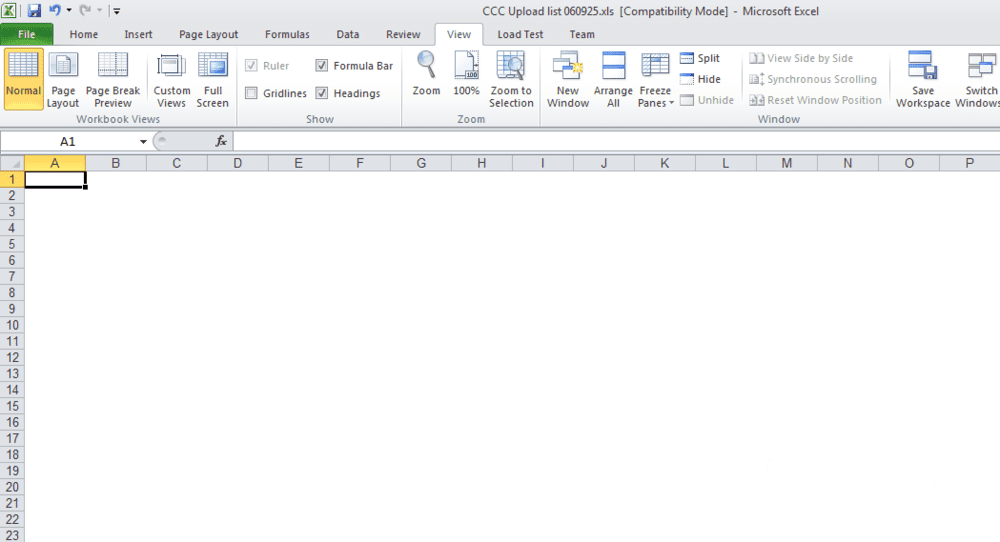Switch to the Home tab
Screen dimensions: 1000x542
(x=84, y=34)
